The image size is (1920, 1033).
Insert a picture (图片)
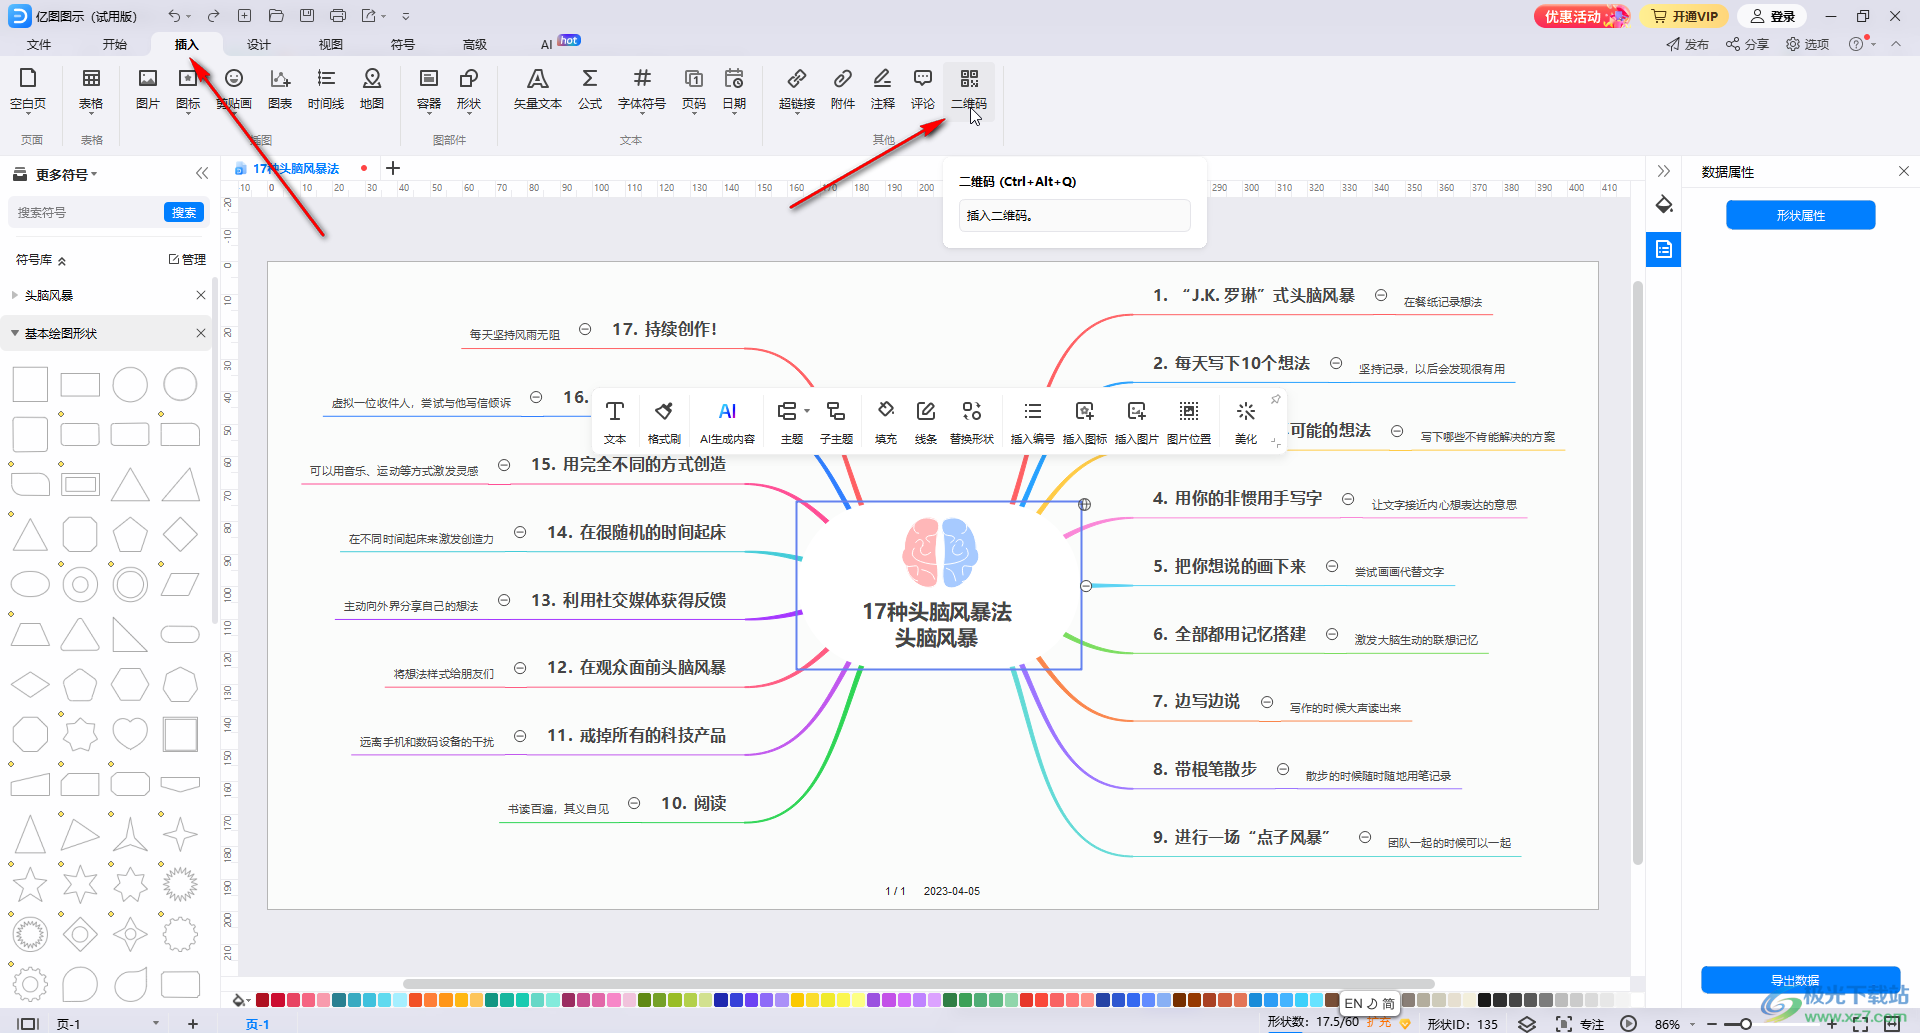[x=148, y=89]
